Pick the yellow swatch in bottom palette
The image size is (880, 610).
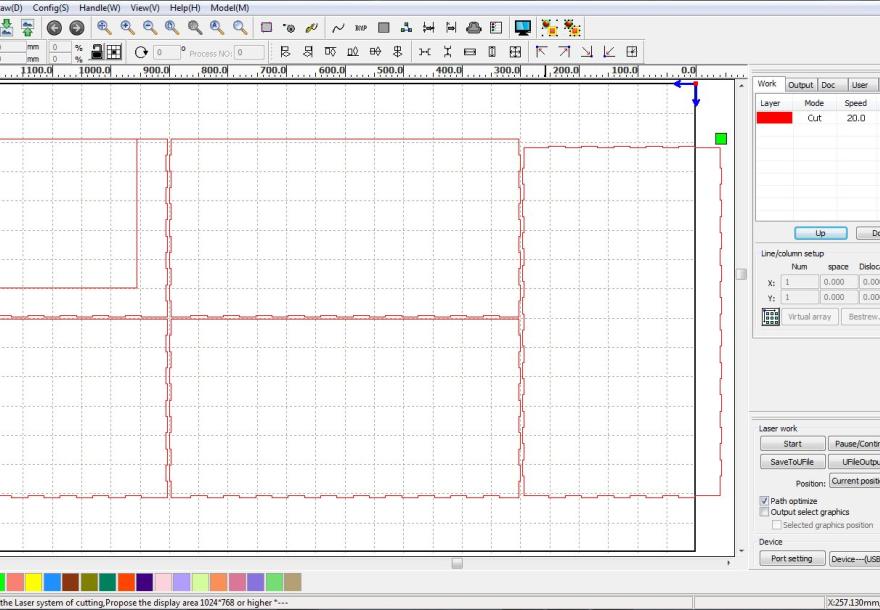tap(33, 582)
